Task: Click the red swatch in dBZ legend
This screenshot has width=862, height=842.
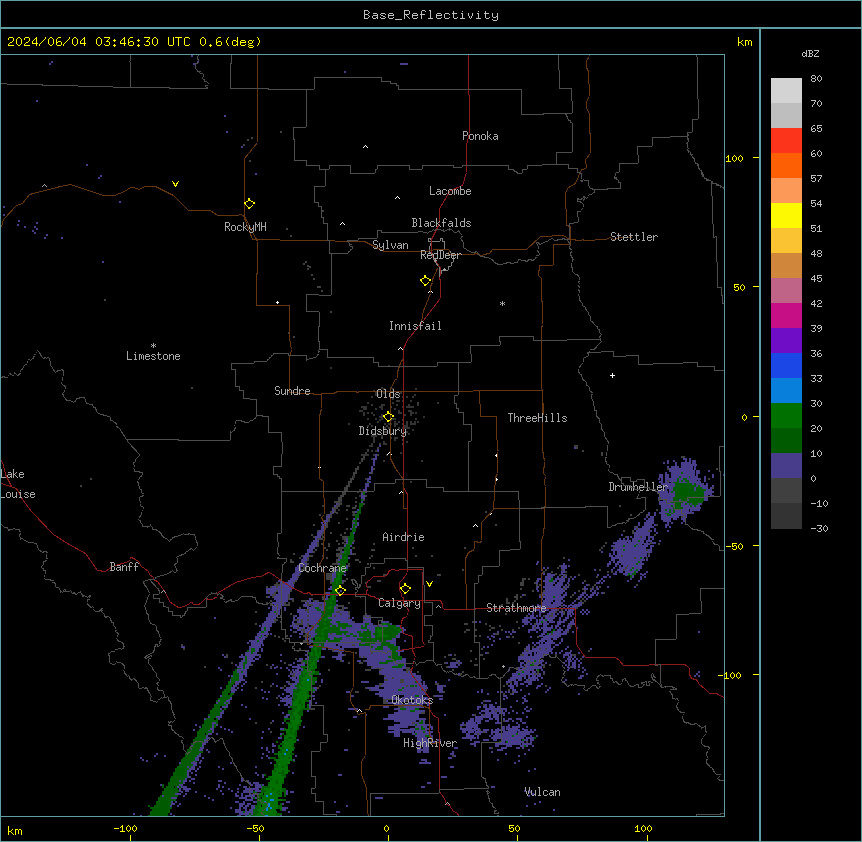Action: tap(786, 140)
